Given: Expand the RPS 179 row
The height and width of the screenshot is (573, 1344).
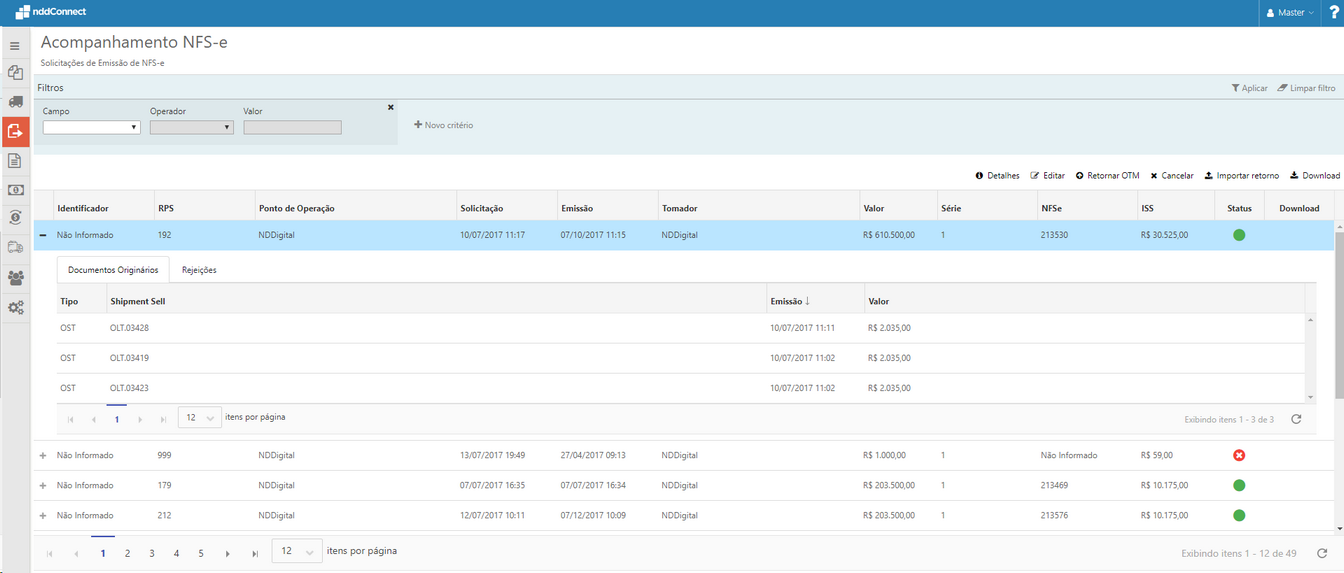Looking at the screenshot, I should coord(43,485).
